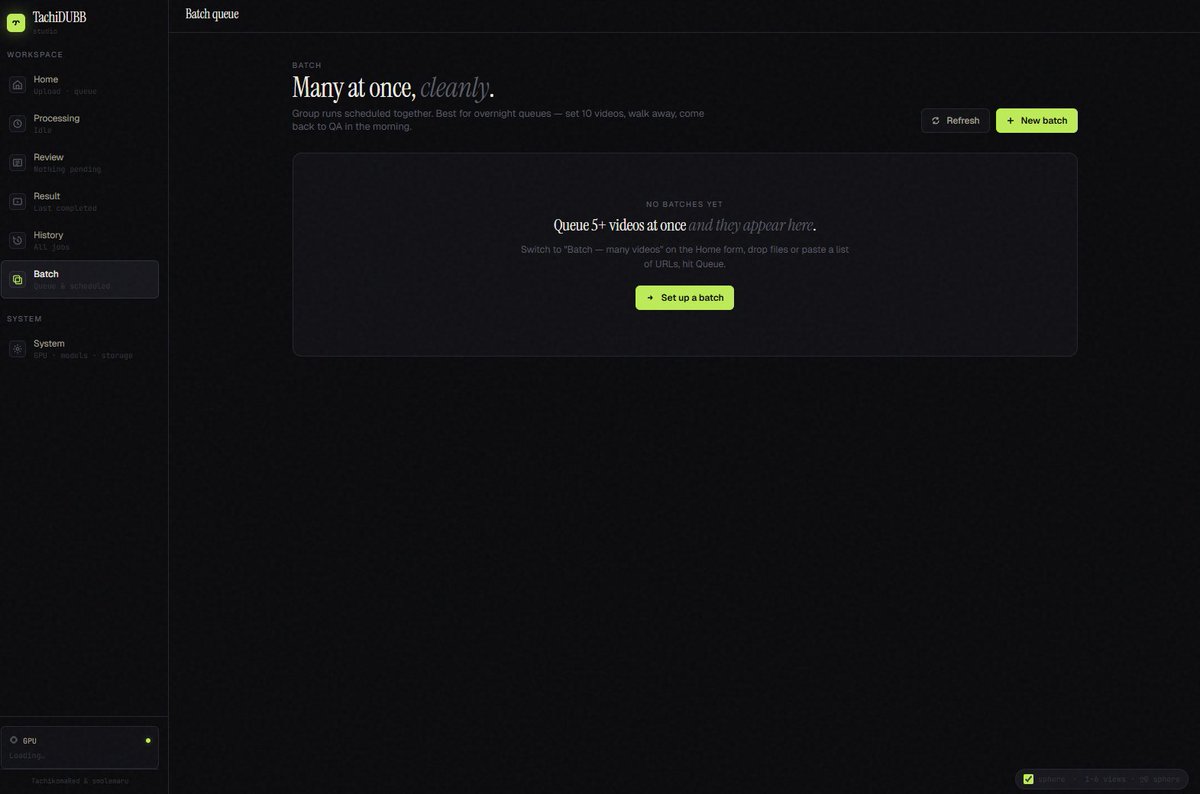Open the Home menu item

80,85
